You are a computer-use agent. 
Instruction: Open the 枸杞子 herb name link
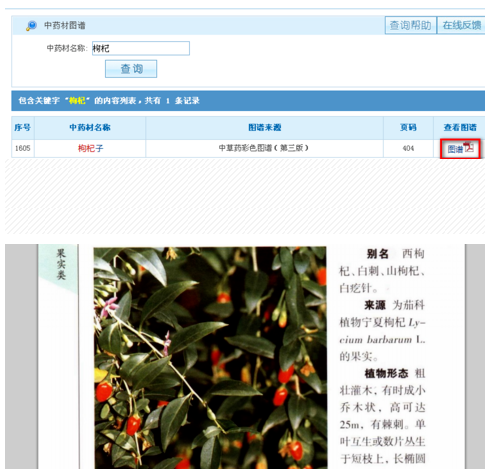click(90, 148)
